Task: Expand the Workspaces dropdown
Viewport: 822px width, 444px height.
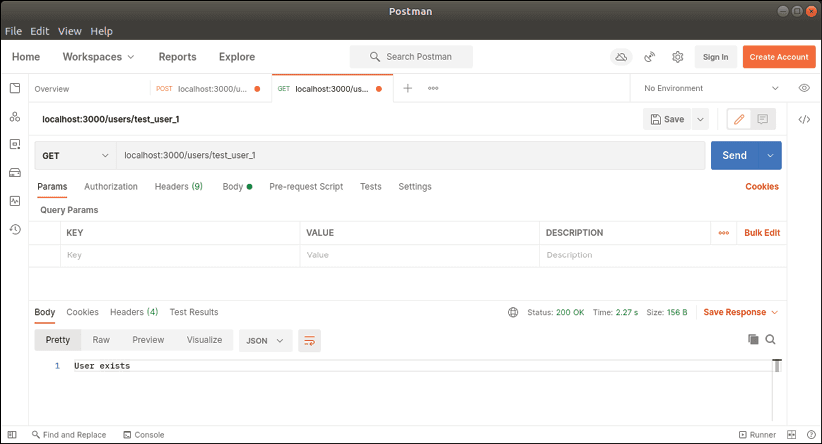Action: [98, 57]
